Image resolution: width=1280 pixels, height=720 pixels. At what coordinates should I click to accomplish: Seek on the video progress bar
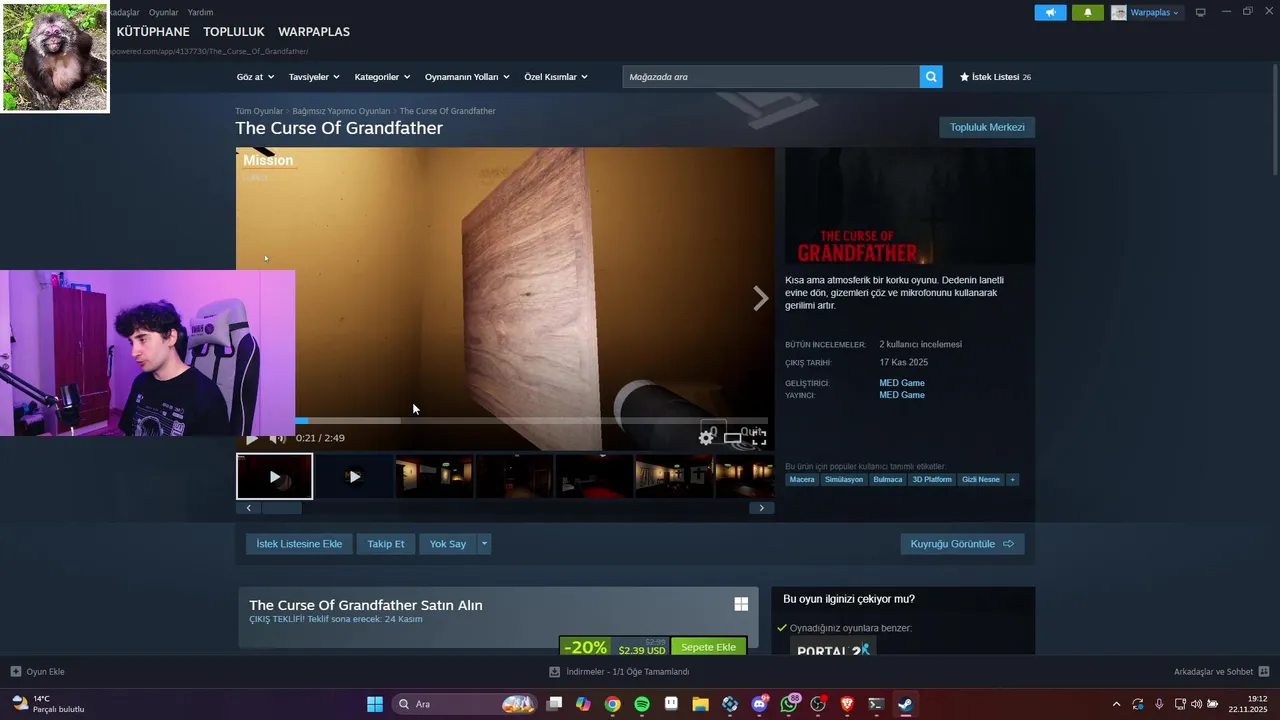531,421
